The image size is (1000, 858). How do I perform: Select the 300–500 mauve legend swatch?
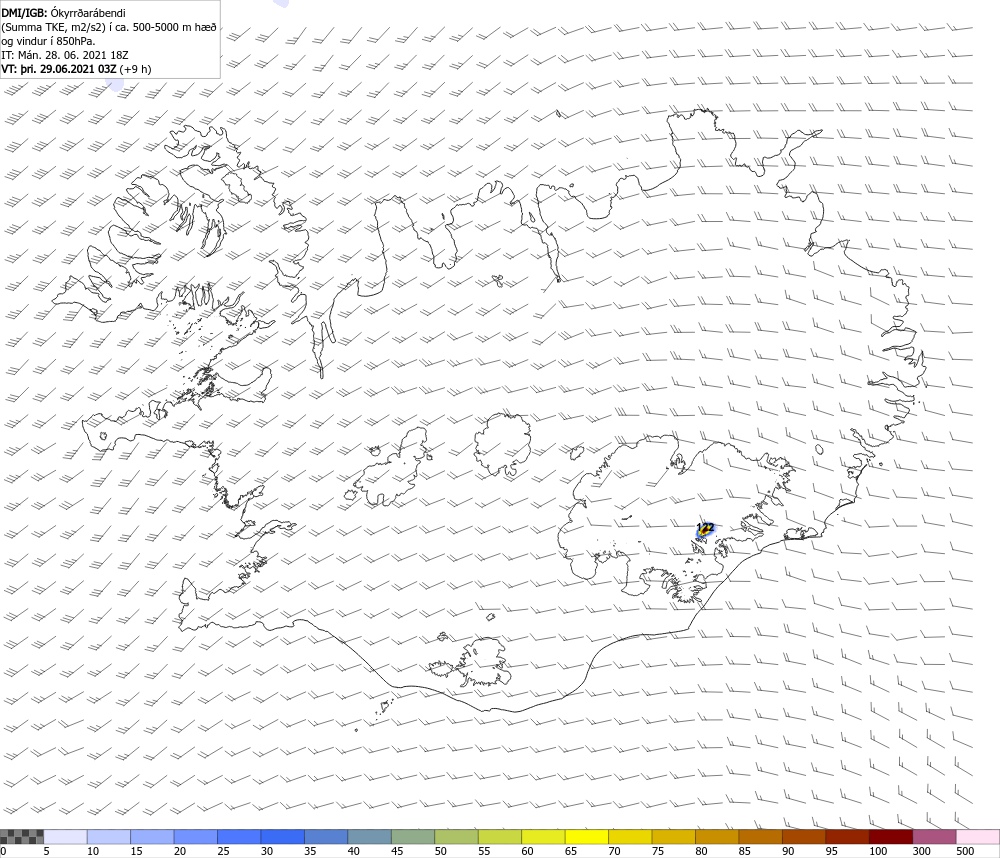(x=934, y=837)
